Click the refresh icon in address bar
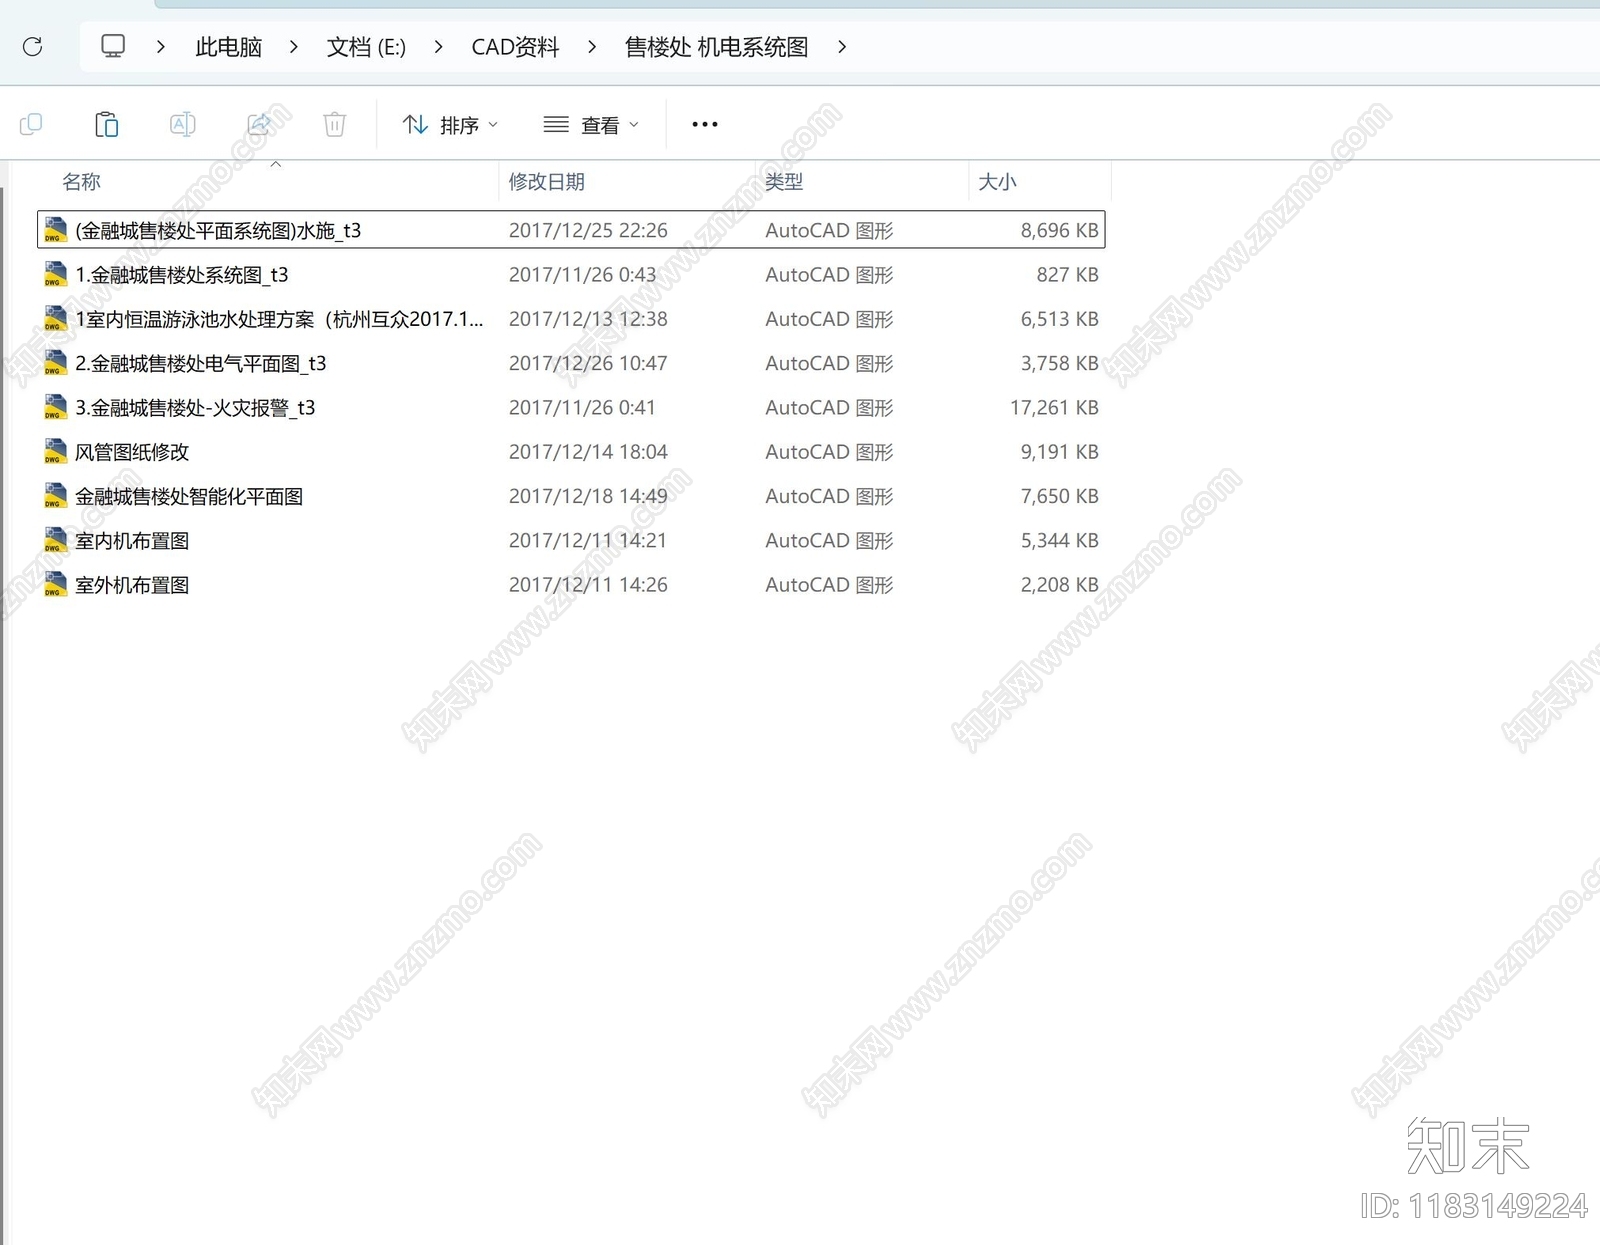This screenshot has width=1600, height=1245. 32,47
